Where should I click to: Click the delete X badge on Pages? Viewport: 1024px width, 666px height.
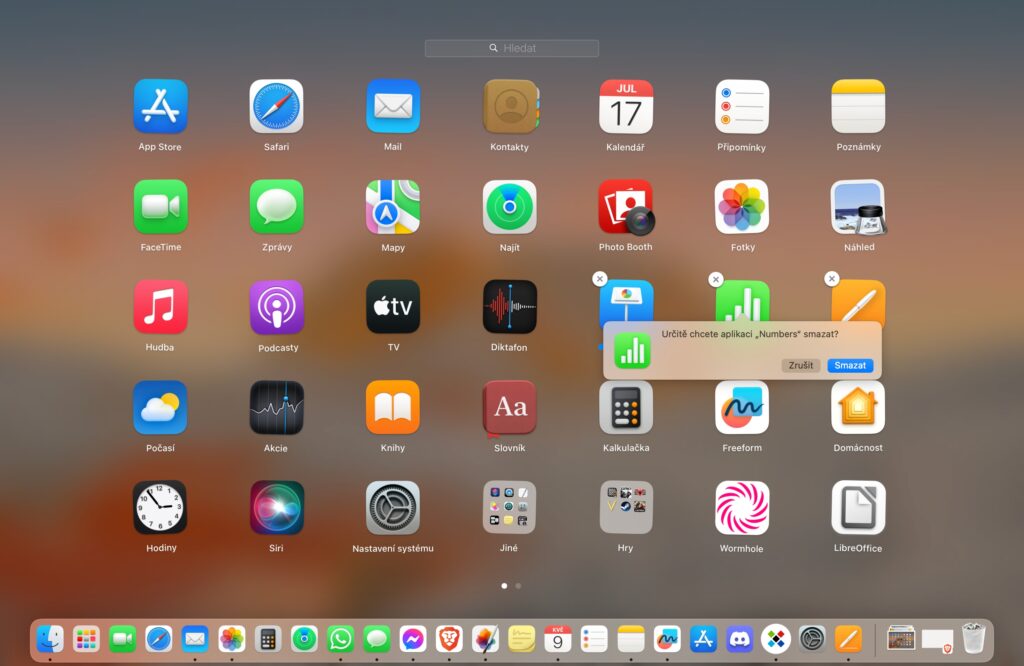click(x=831, y=279)
